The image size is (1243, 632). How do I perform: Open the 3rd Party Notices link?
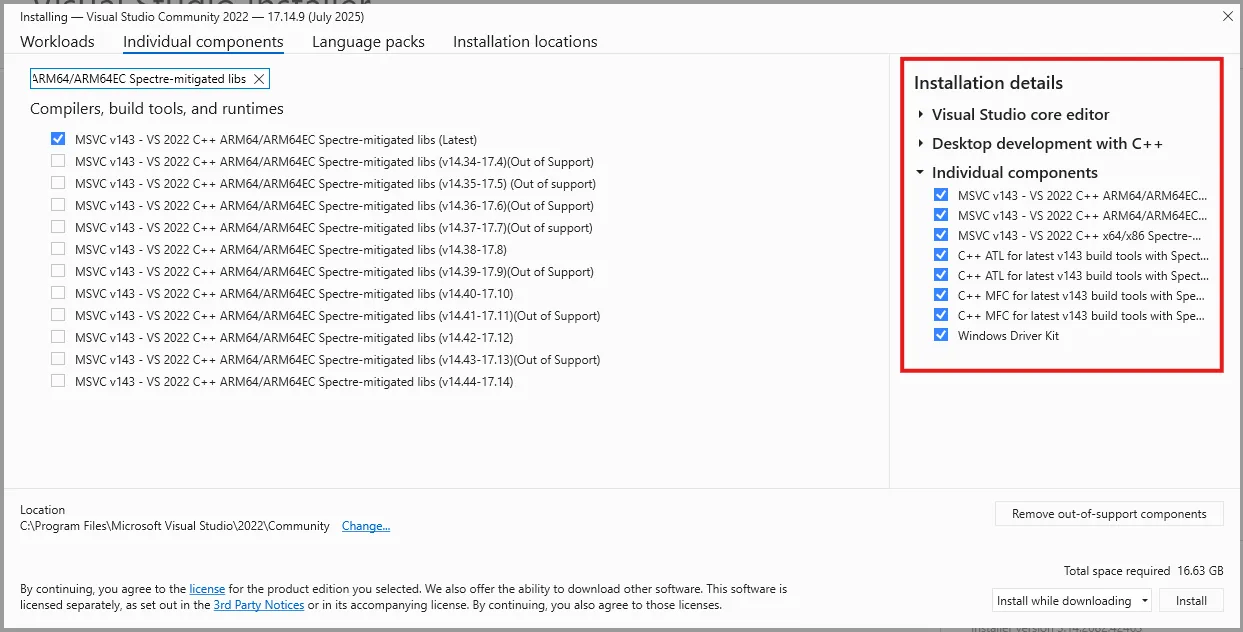(258, 605)
